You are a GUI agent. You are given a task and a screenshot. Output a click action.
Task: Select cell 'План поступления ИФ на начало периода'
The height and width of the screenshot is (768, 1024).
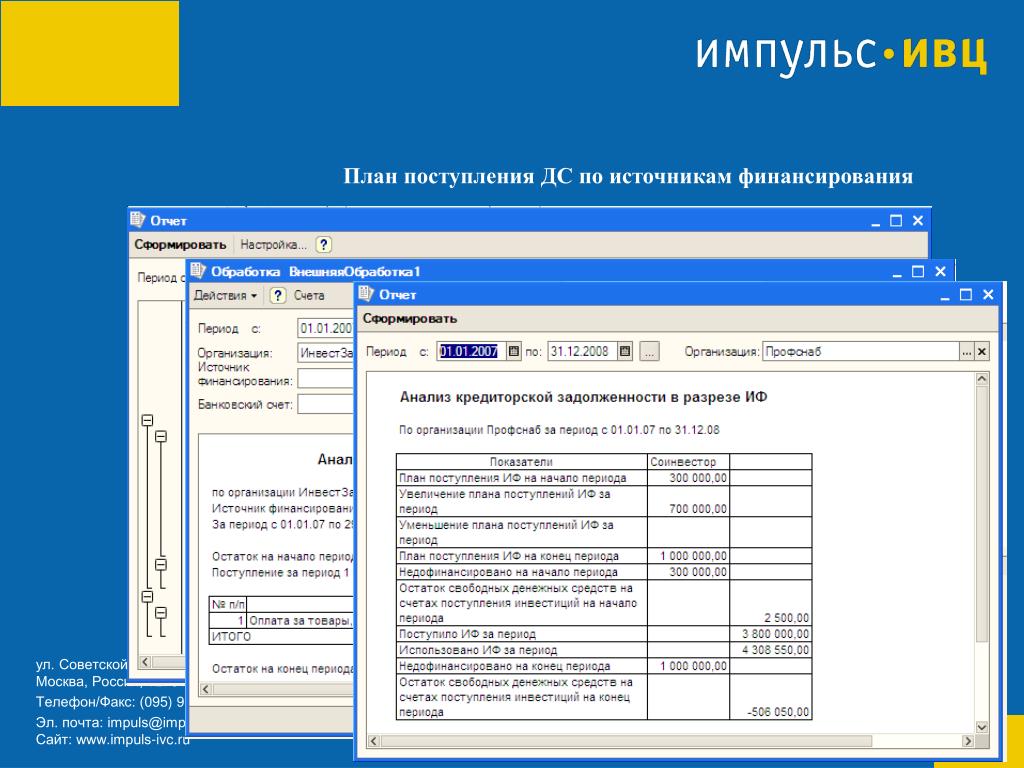point(522,478)
